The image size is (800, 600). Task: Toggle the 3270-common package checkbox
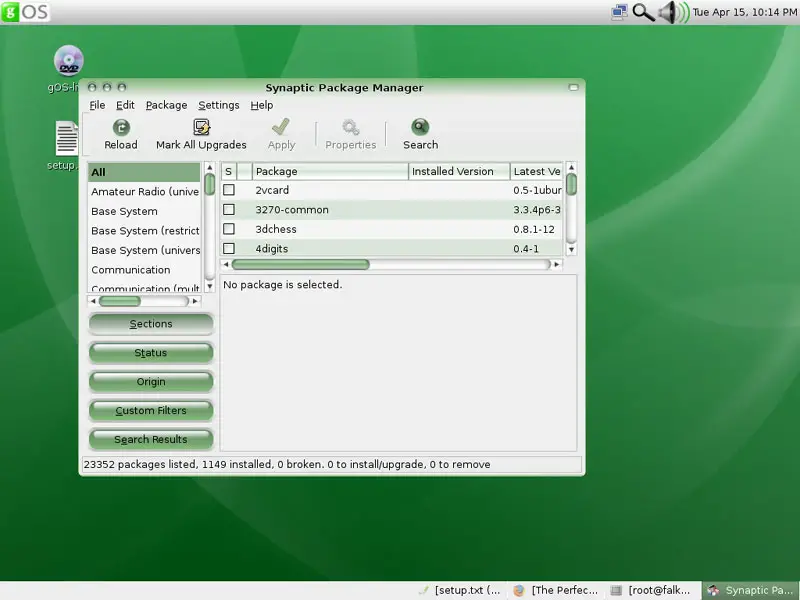(x=229, y=209)
